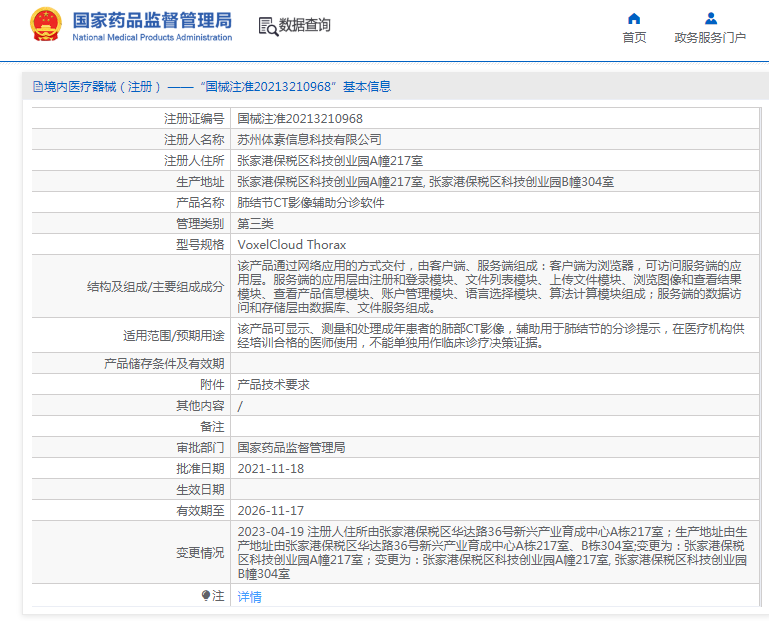
Task: Click the 注册证编号 row label
Action: coord(194,119)
